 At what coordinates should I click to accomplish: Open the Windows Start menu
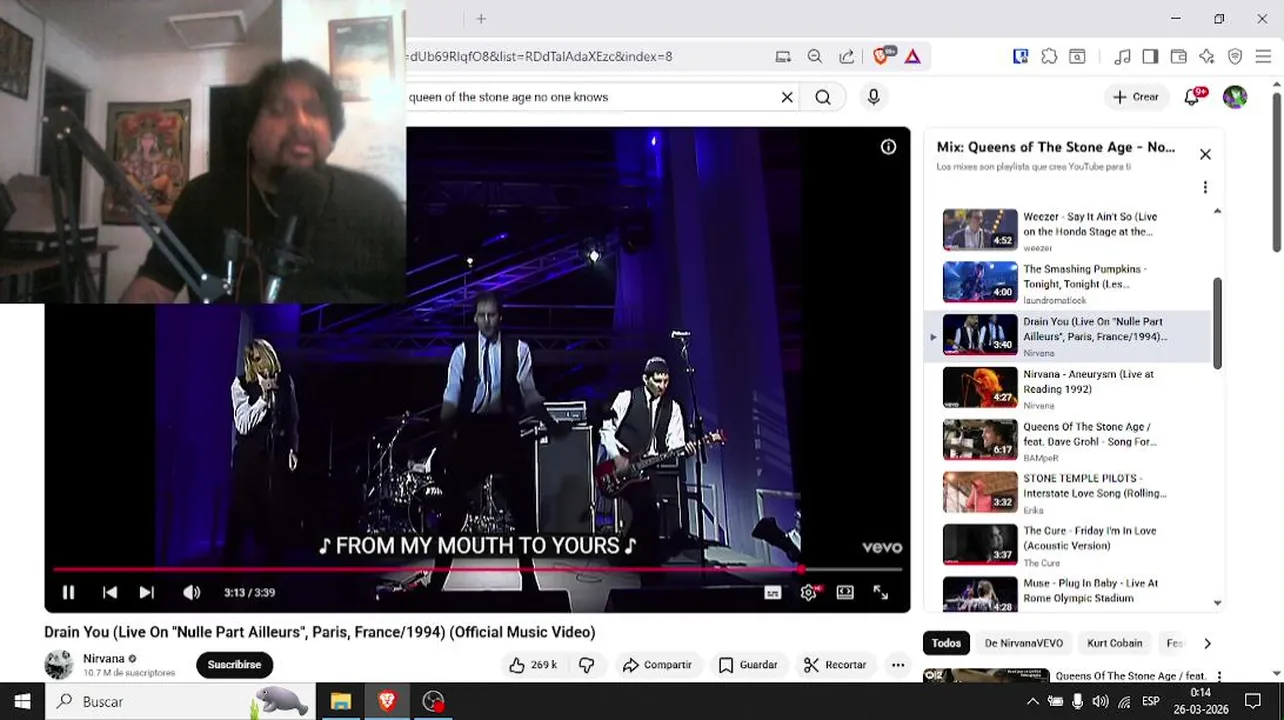(x=22, y=701)
